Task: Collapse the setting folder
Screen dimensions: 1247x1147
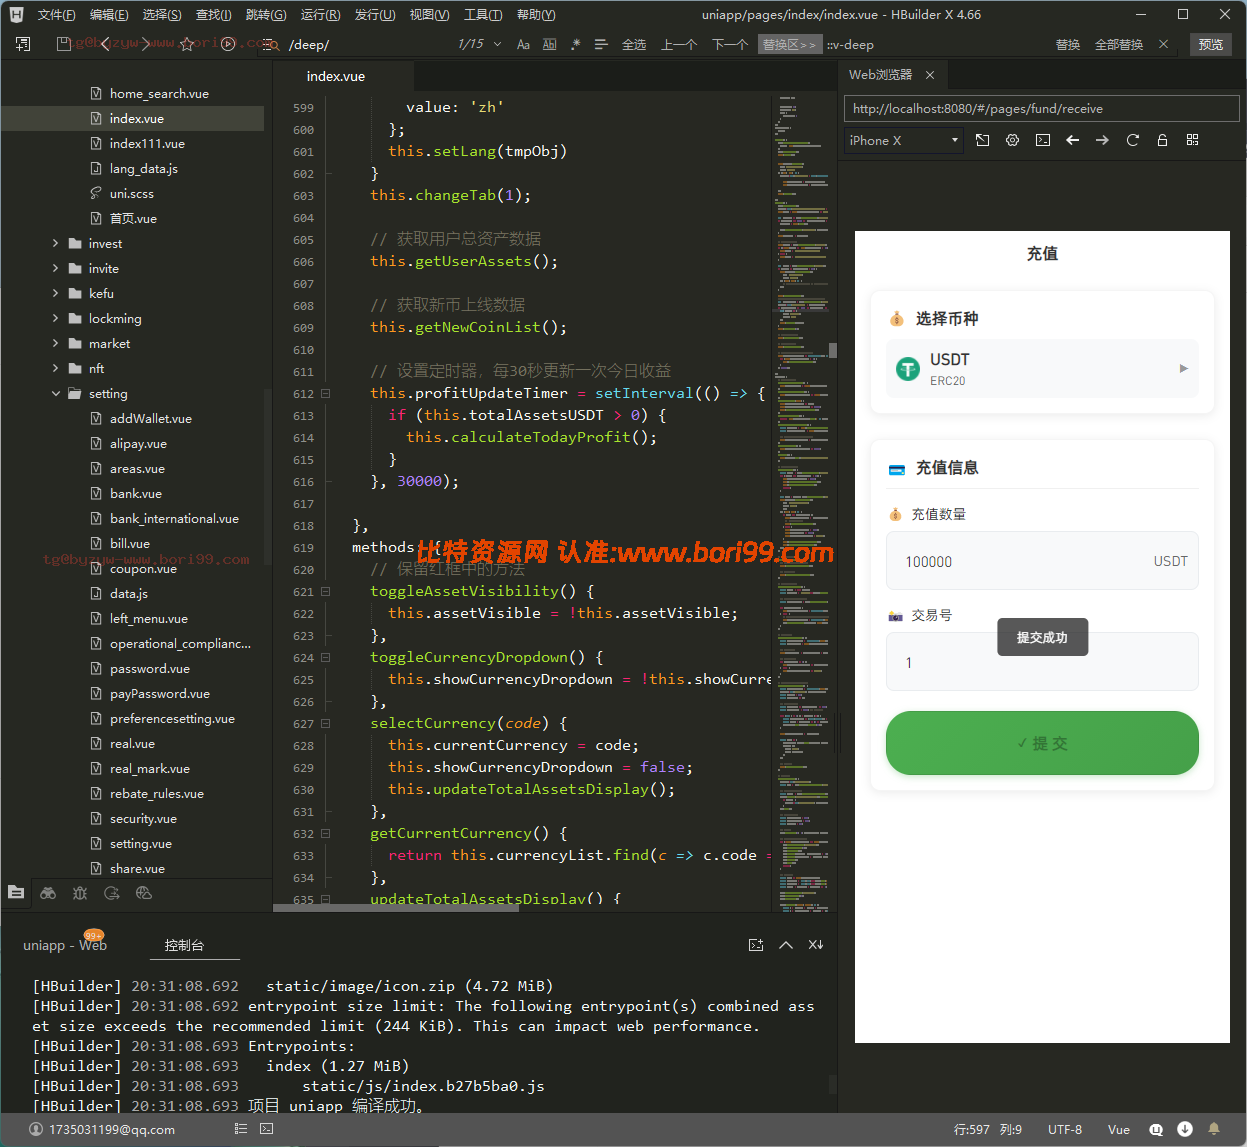Action: pyautogui.click(x=55, y=393)
